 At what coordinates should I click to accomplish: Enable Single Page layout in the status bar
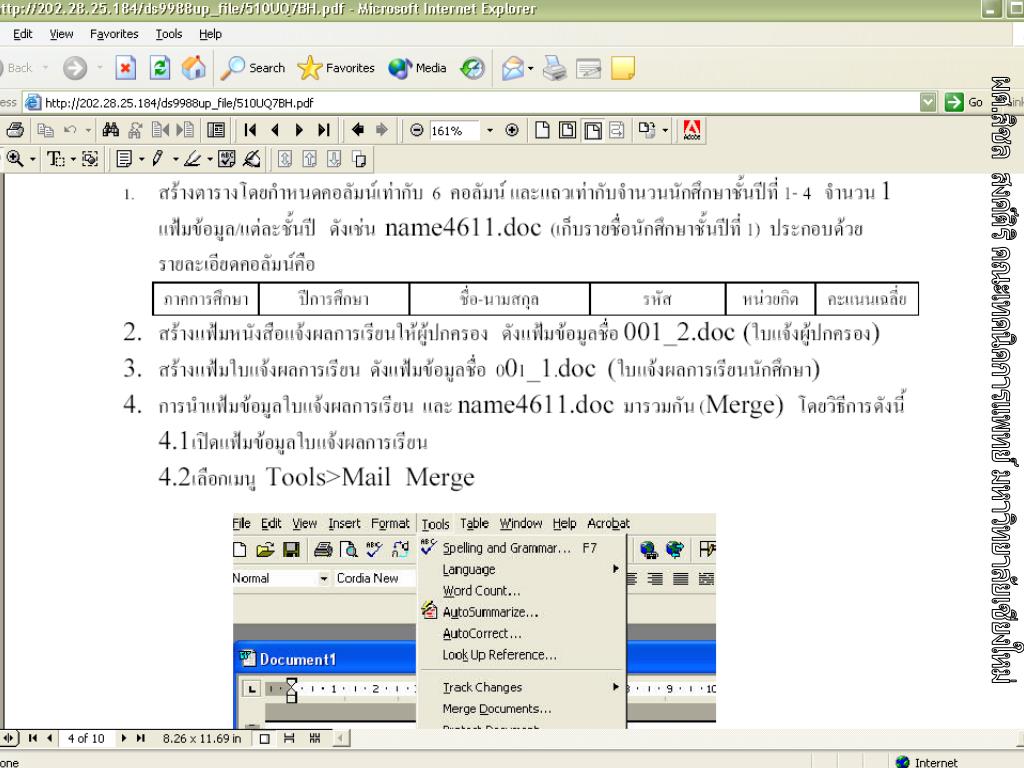(264, 739)
